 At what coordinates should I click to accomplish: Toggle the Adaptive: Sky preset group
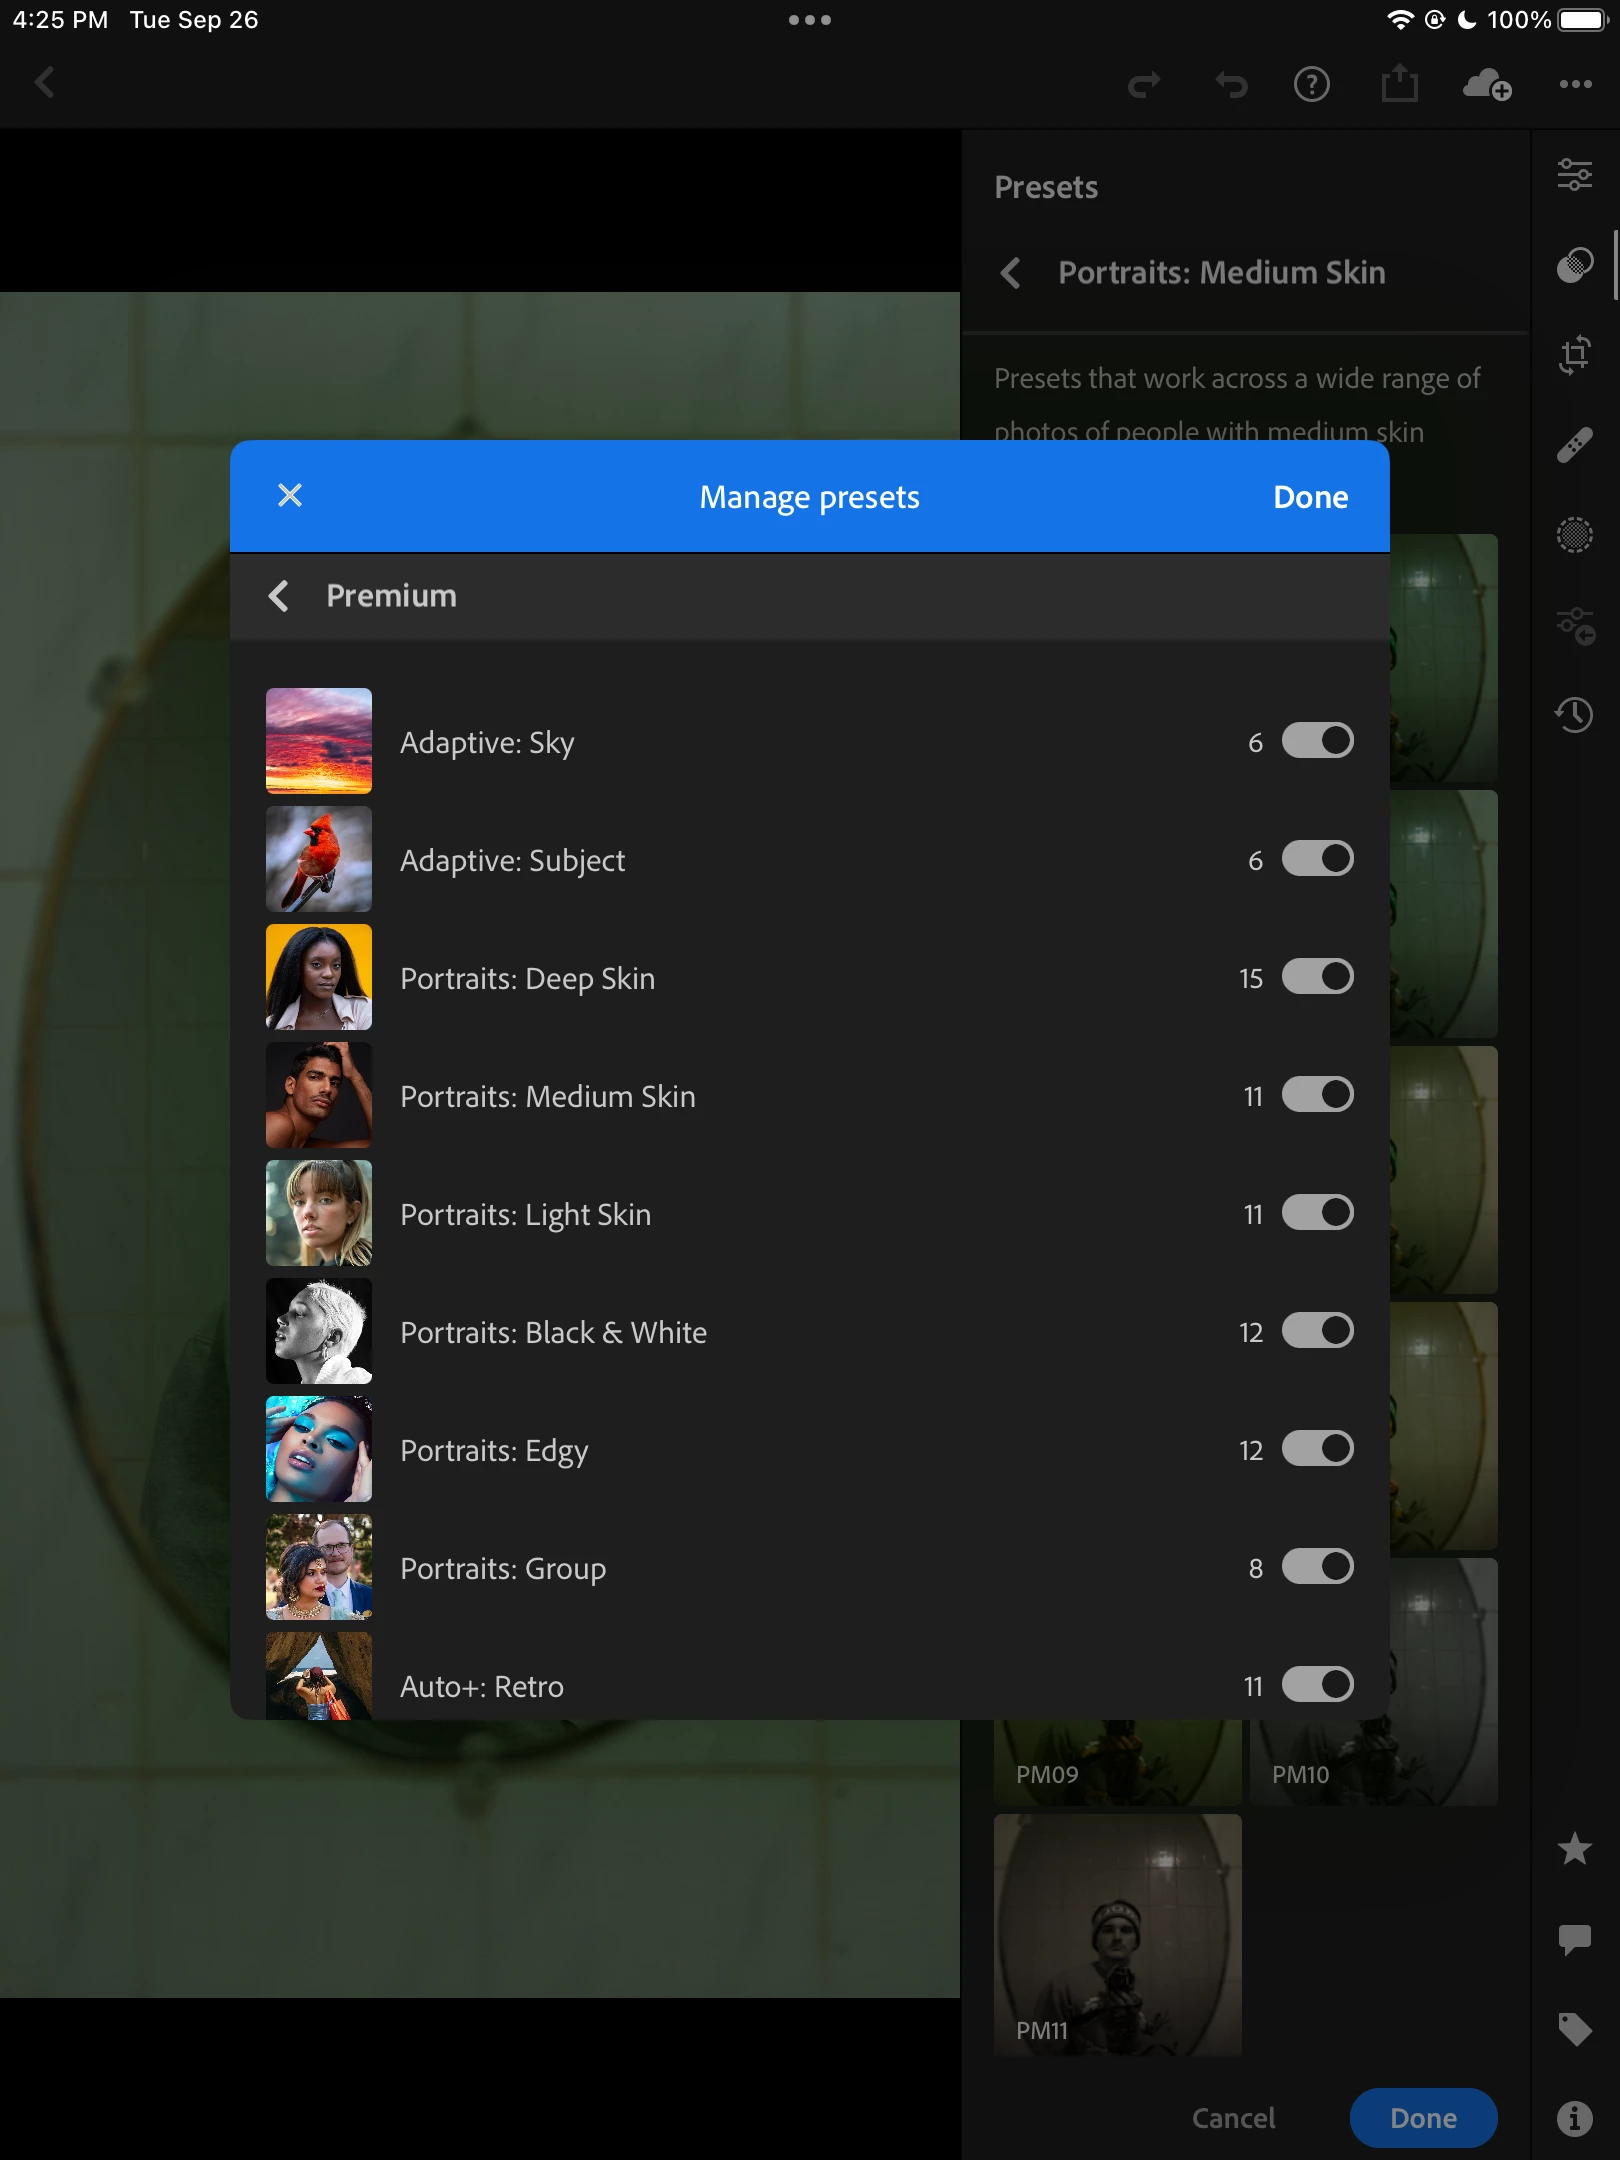(x=1318, y=741)
